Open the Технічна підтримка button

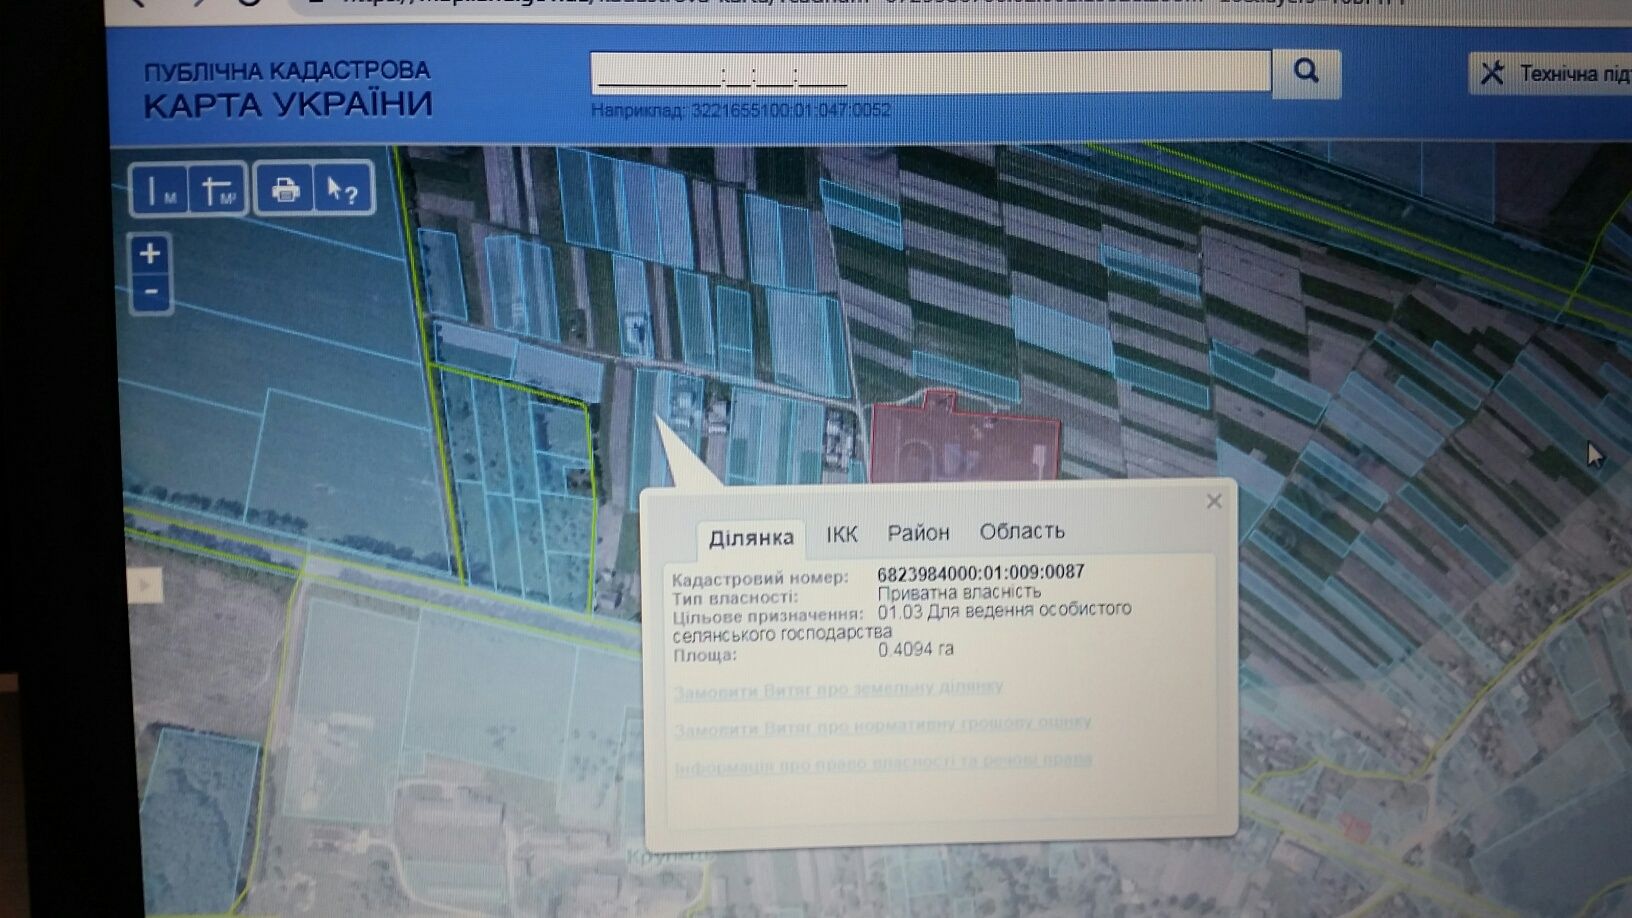1552,73
